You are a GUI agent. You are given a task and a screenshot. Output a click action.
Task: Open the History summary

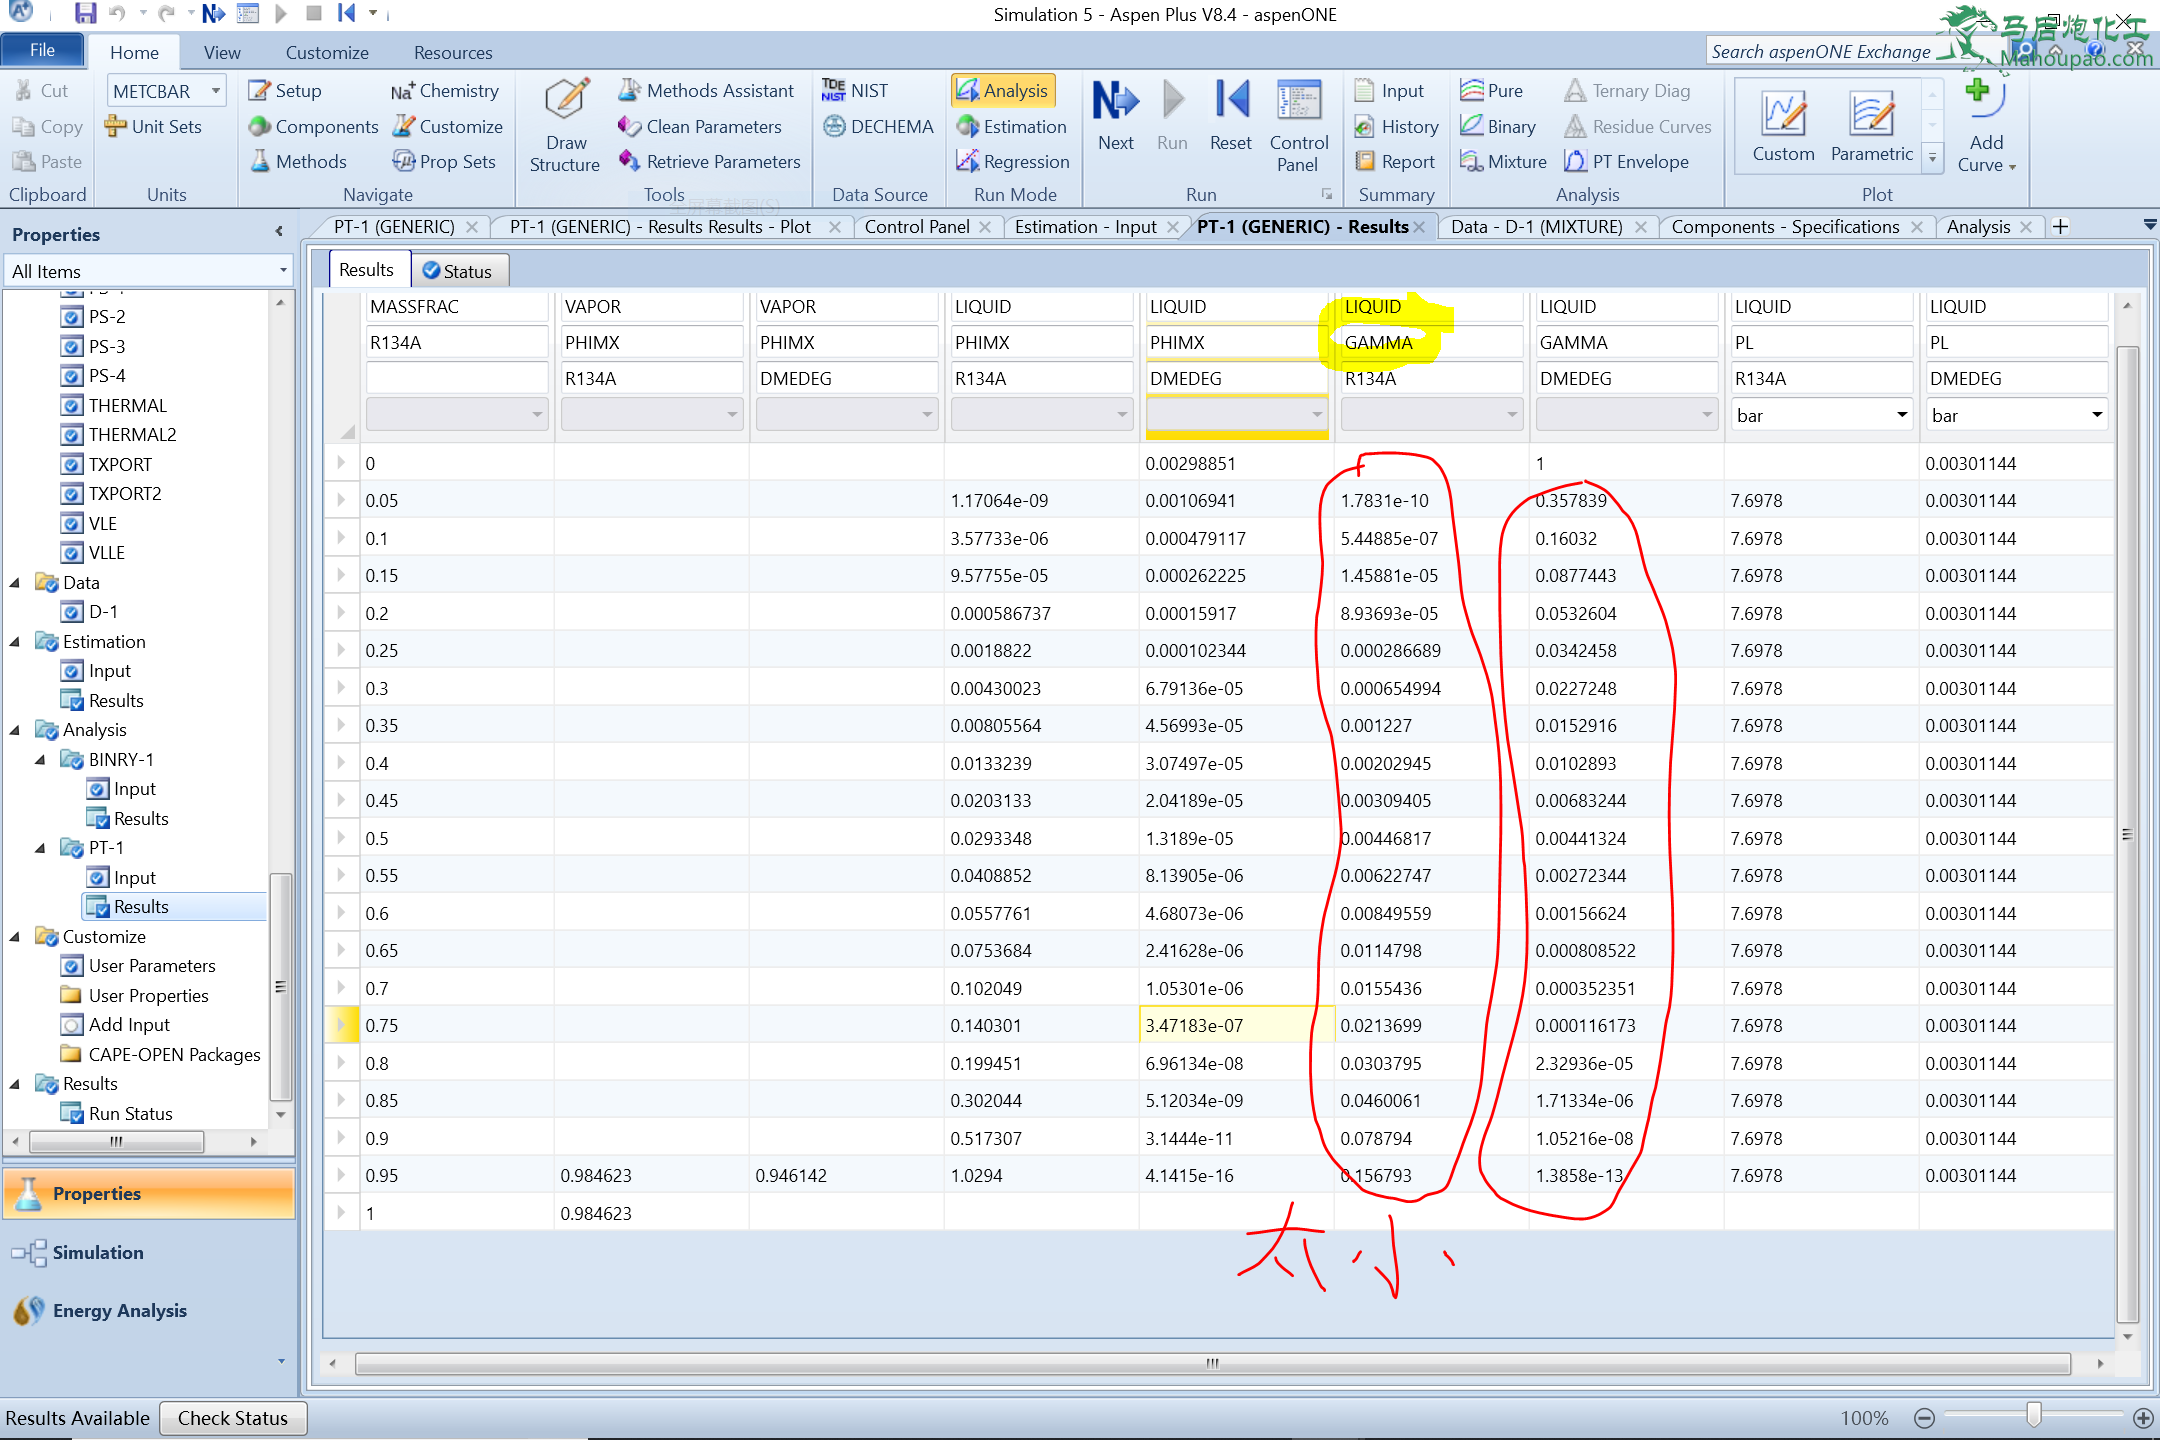click(x=1396, y=127)
